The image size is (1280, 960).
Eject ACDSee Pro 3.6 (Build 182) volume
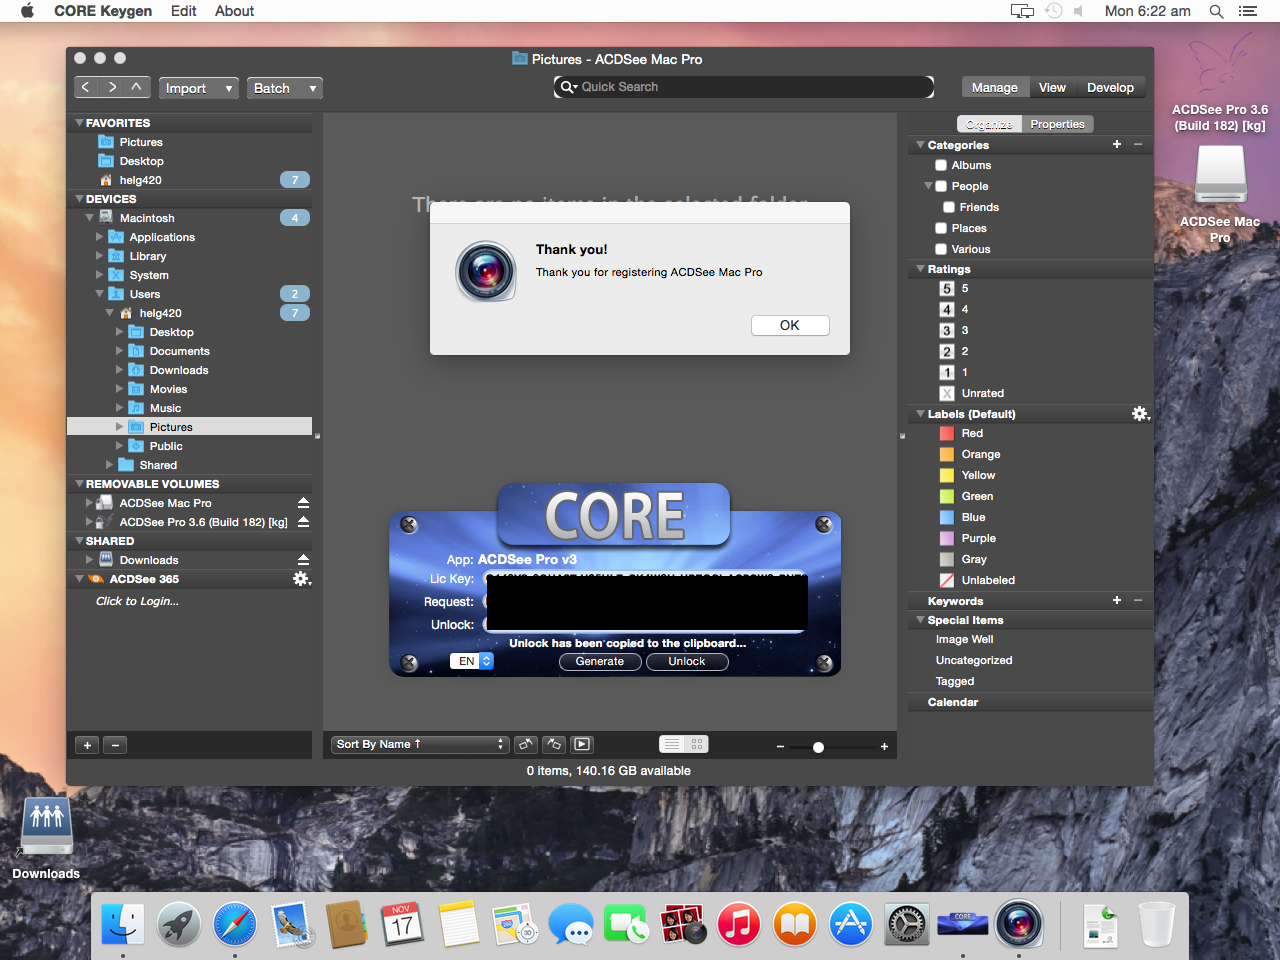point(303,522)
